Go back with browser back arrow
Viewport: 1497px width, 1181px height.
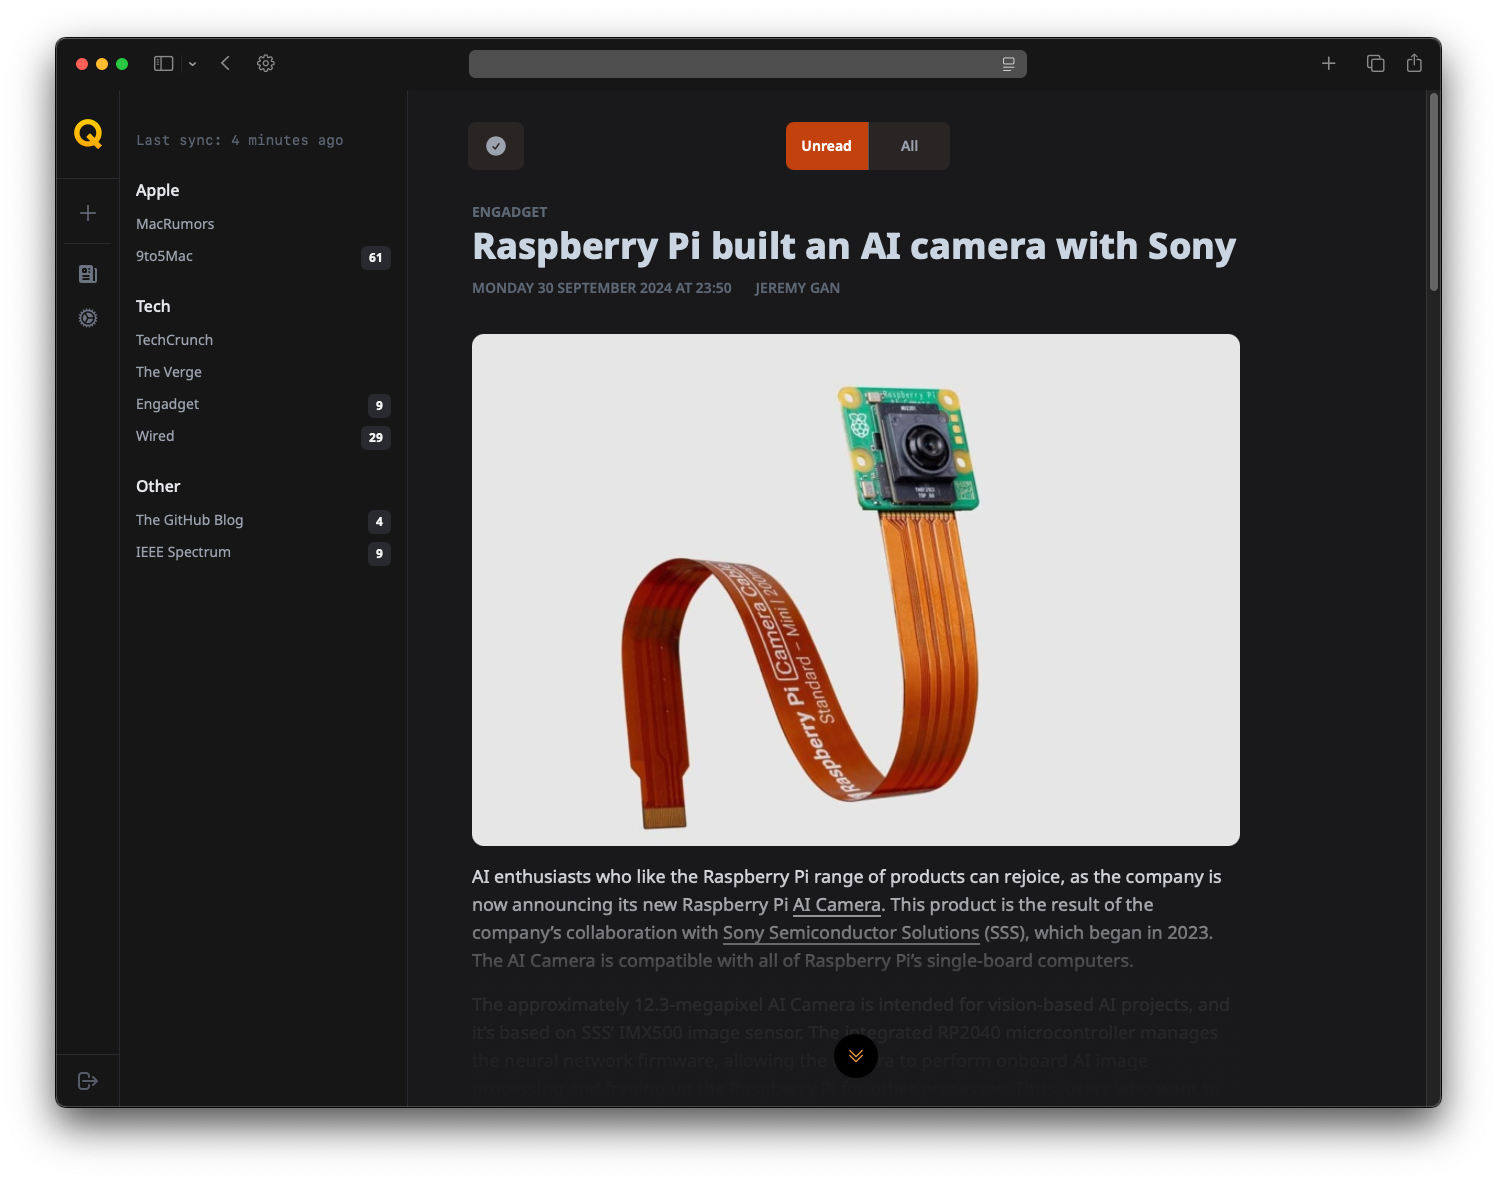(x=226, y=63)
